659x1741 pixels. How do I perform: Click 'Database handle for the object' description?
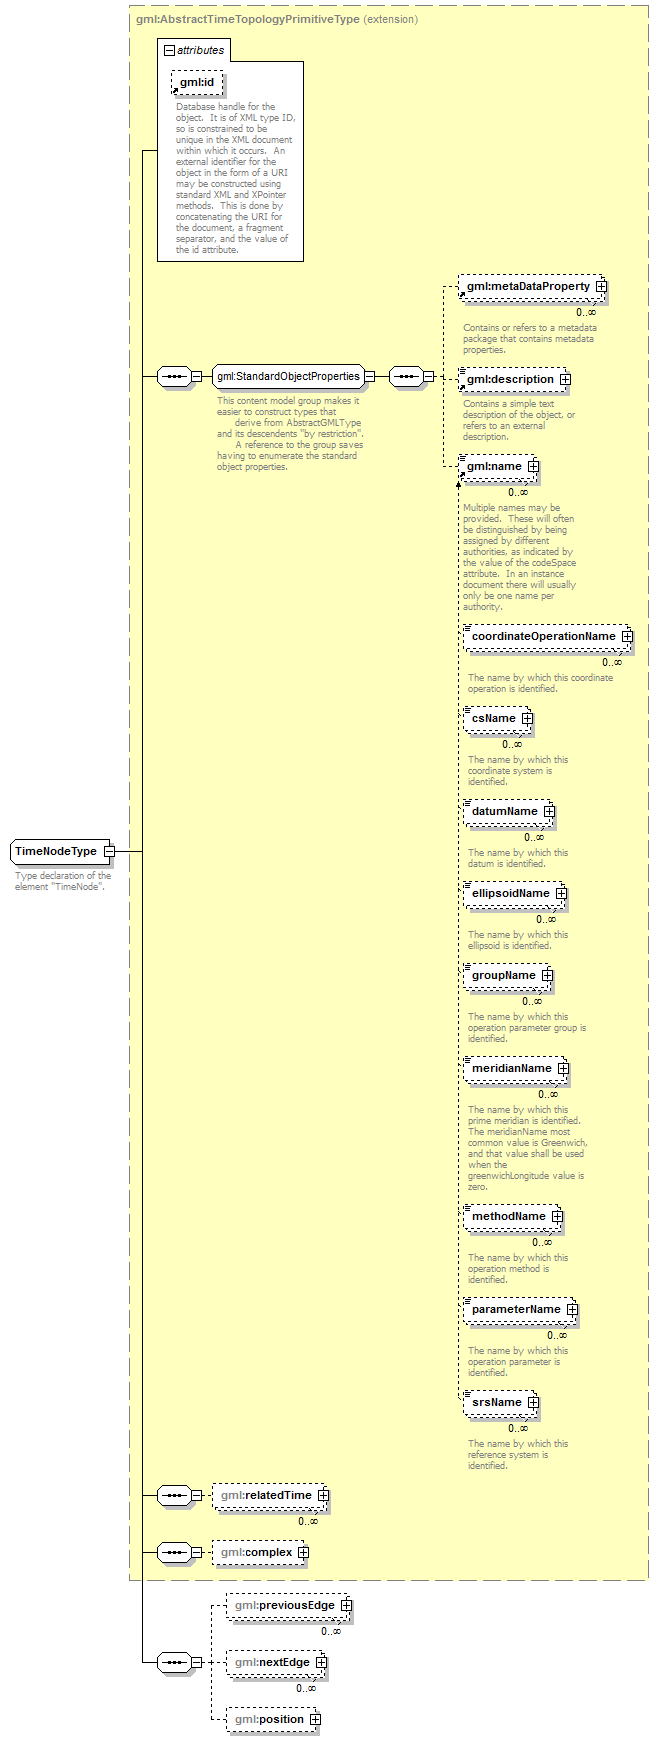235,178
